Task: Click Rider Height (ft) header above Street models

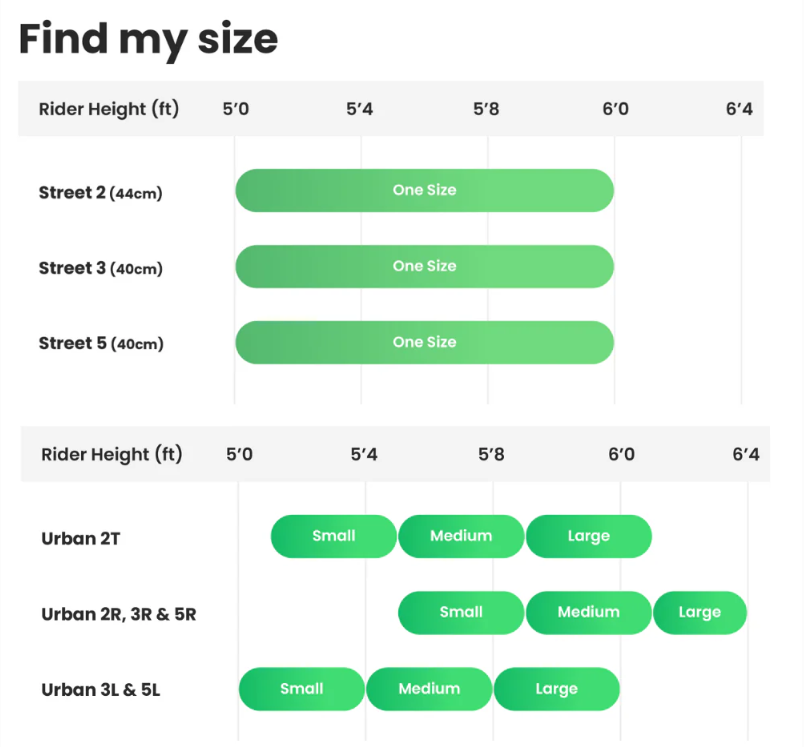Action: (x=109, y=109)
